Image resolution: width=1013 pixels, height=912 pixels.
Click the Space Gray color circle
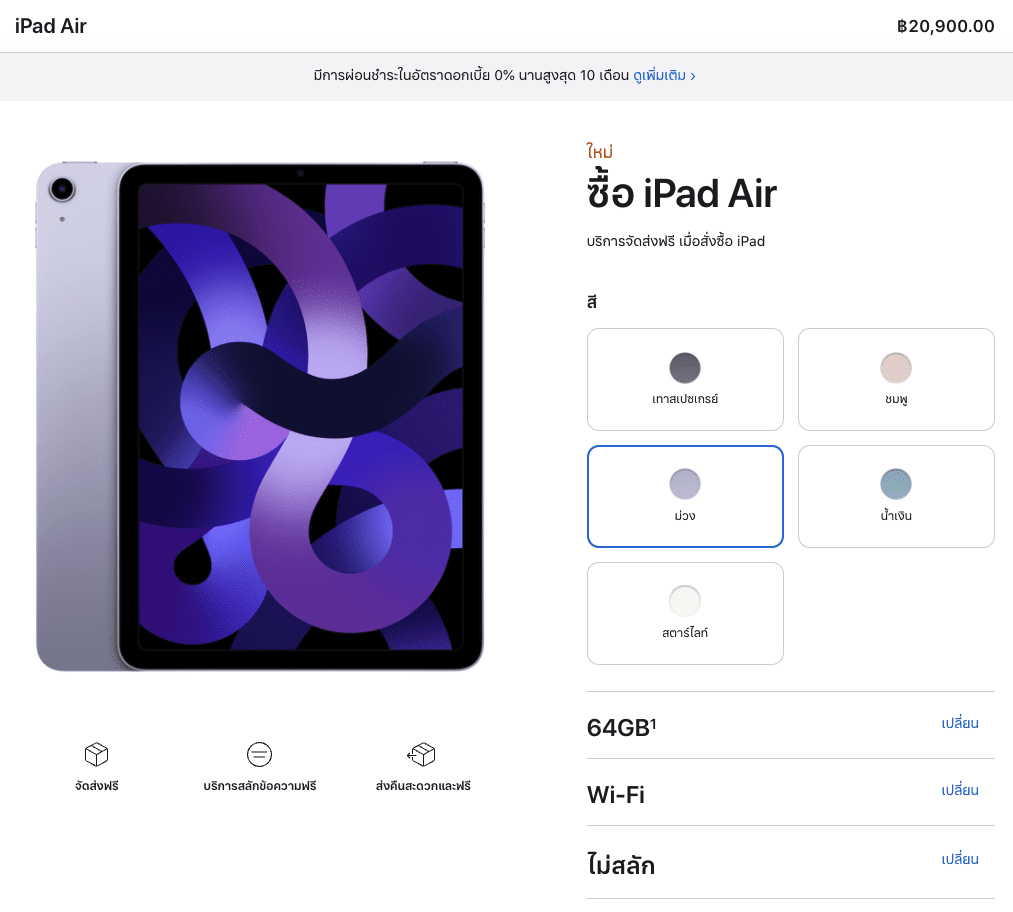click(x=685, y=368)
